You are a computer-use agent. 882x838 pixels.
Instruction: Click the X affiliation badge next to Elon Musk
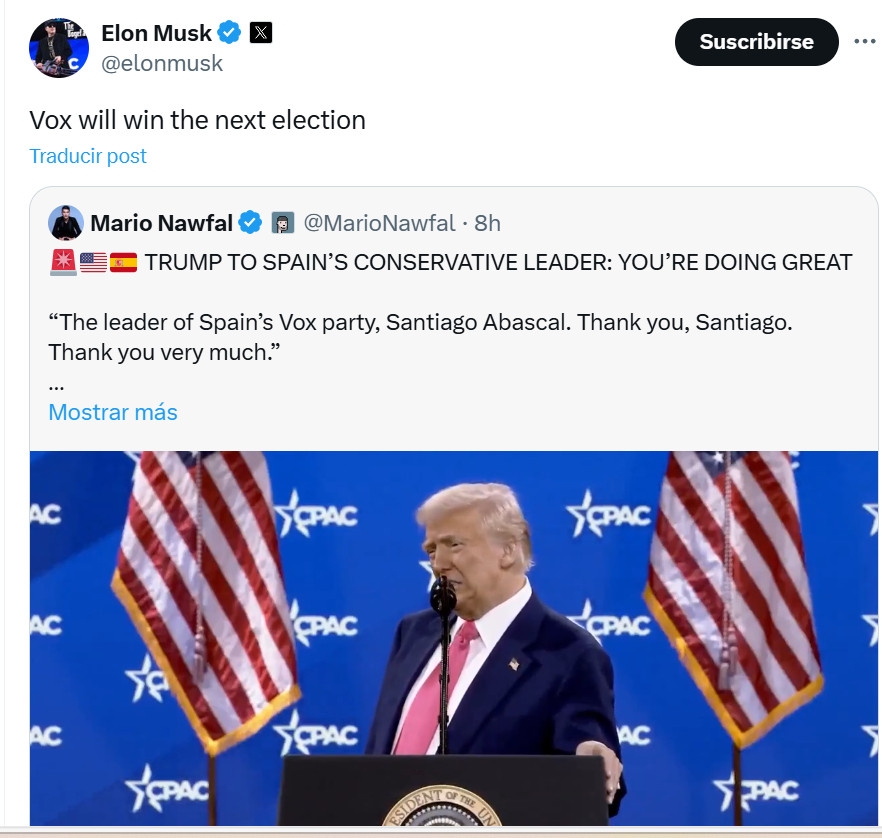pyautogui.click(x=260, y=33)
